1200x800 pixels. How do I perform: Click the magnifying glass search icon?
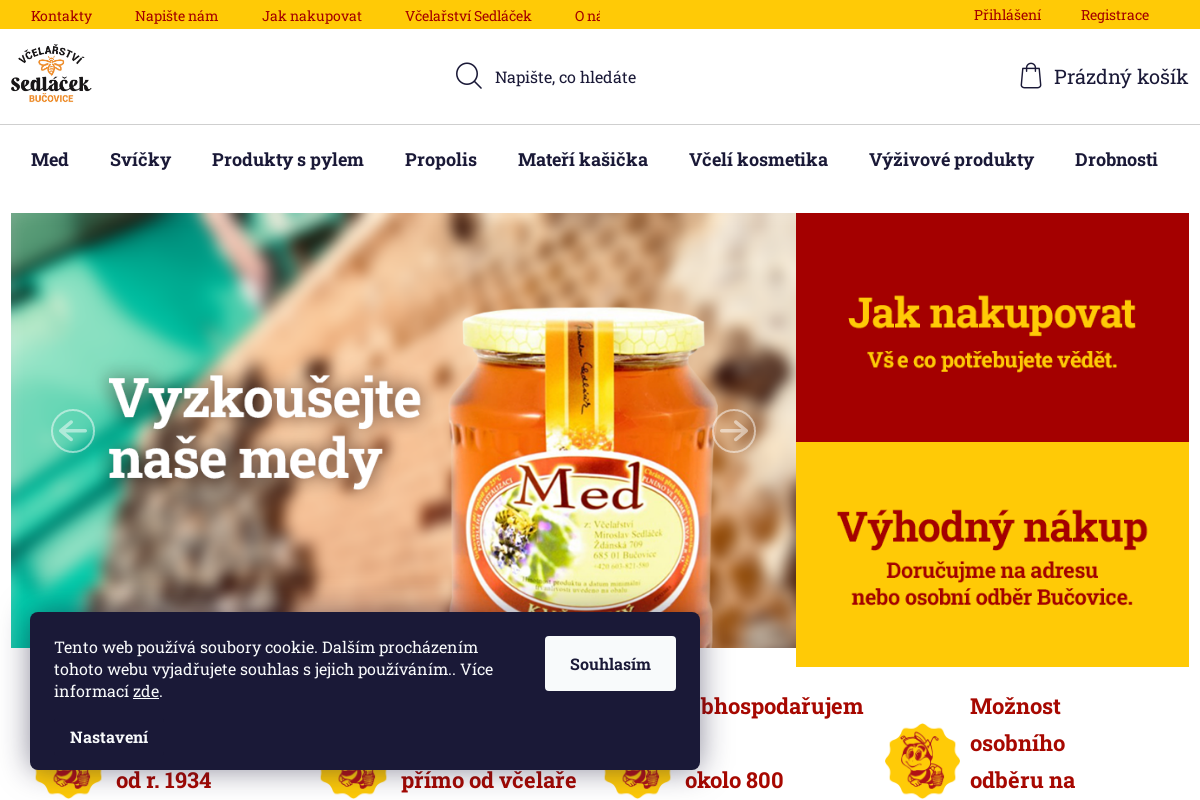469,76
